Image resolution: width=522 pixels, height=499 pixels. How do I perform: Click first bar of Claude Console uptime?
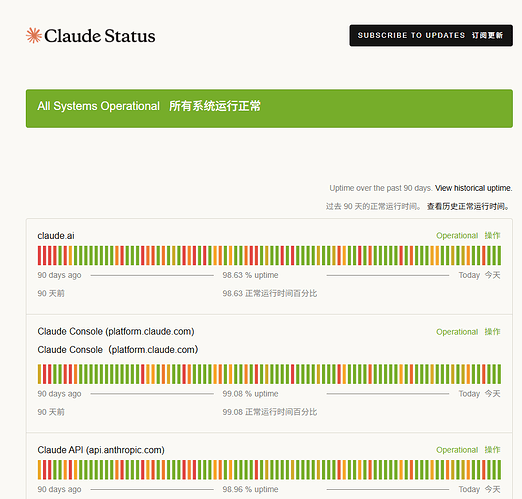(x=39, y=374)
